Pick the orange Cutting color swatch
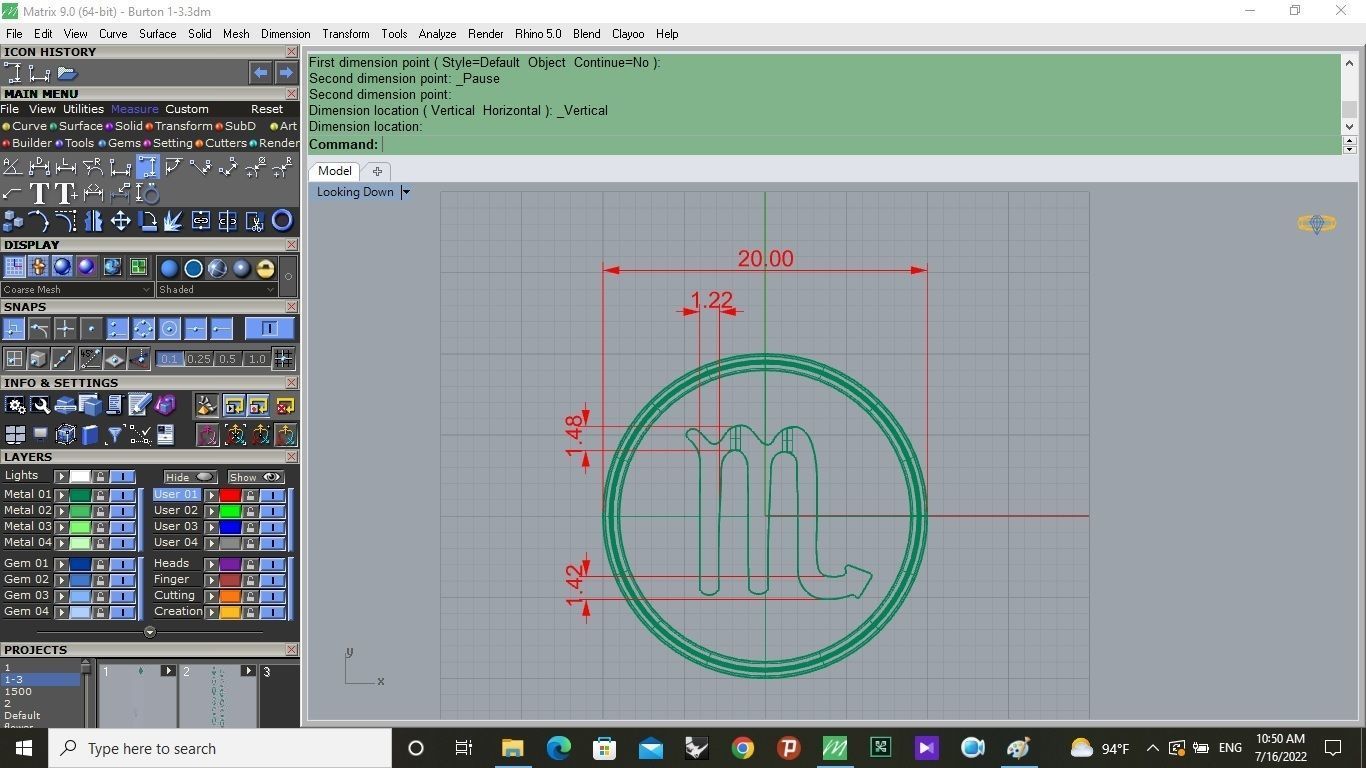The width and height of the screenshot is (1366, 768). [x=230, y=595]
